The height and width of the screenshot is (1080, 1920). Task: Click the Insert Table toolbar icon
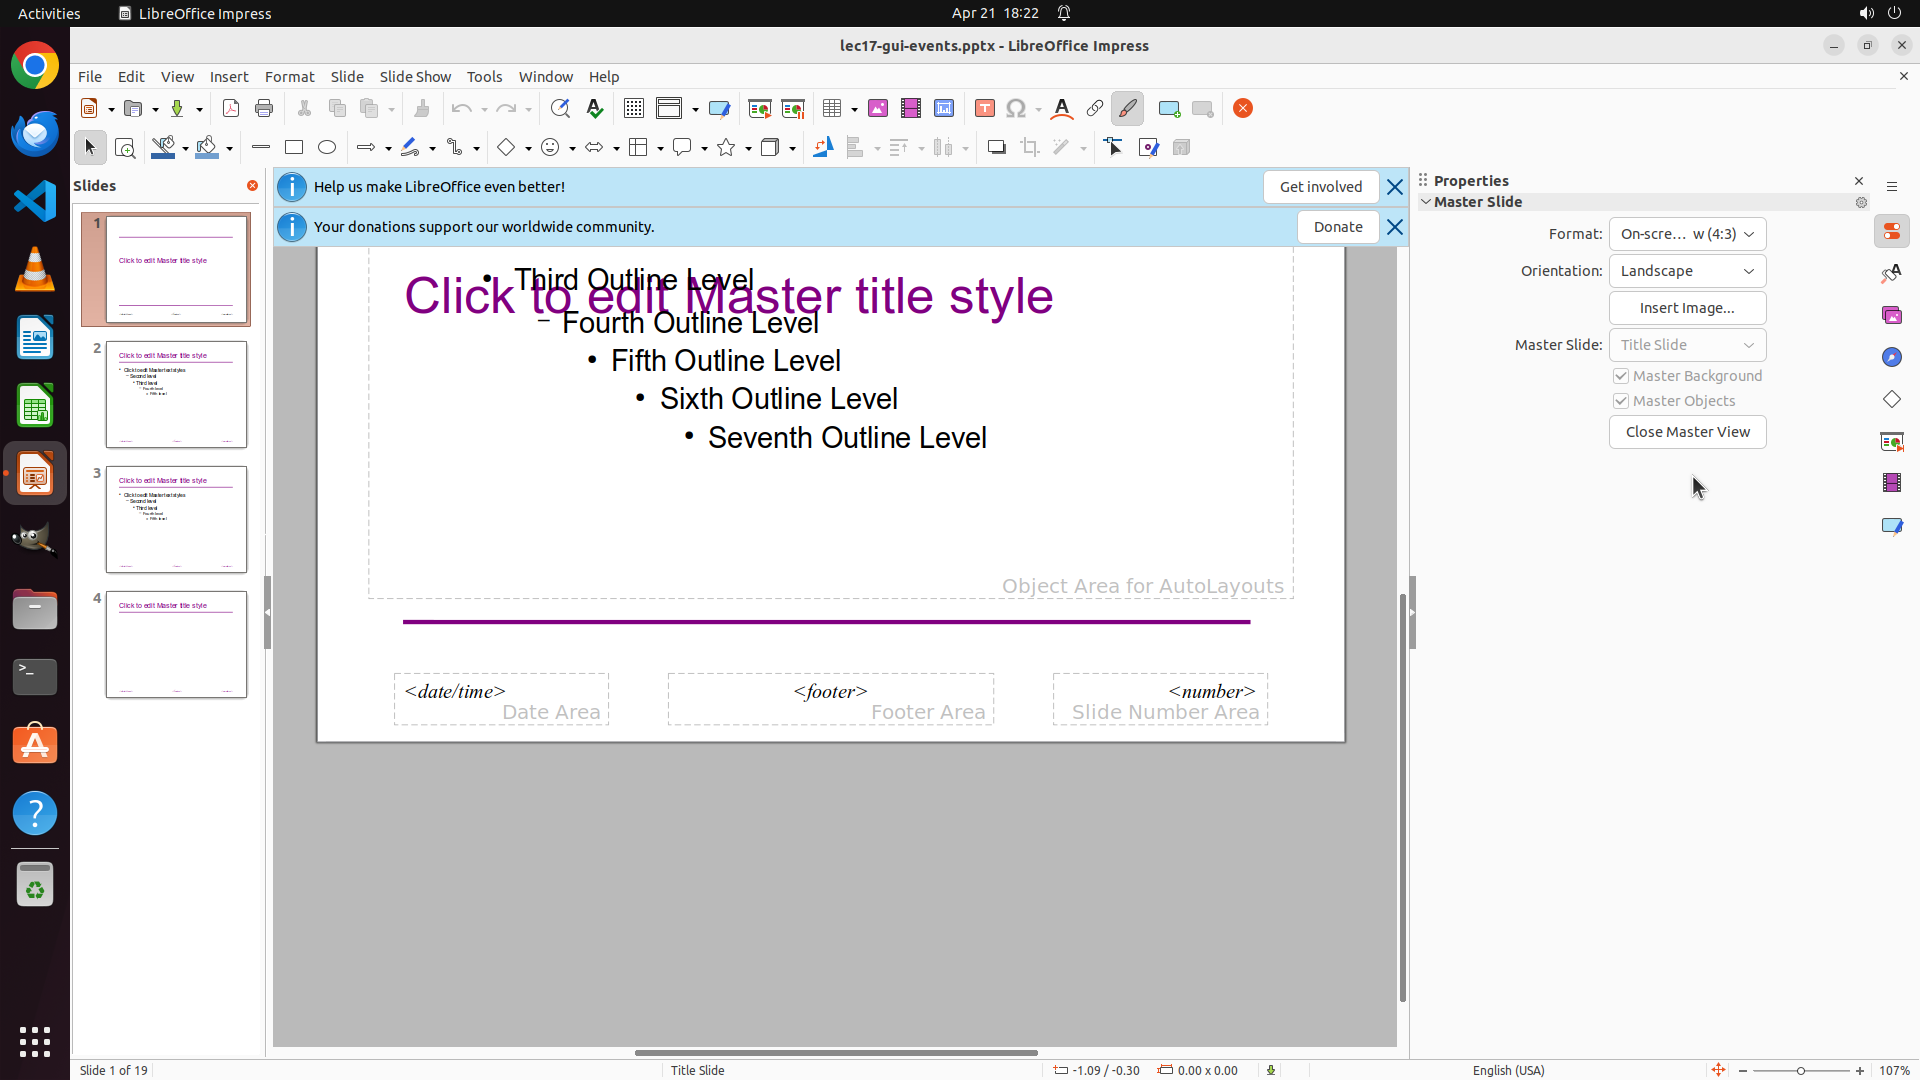point(832,109)
